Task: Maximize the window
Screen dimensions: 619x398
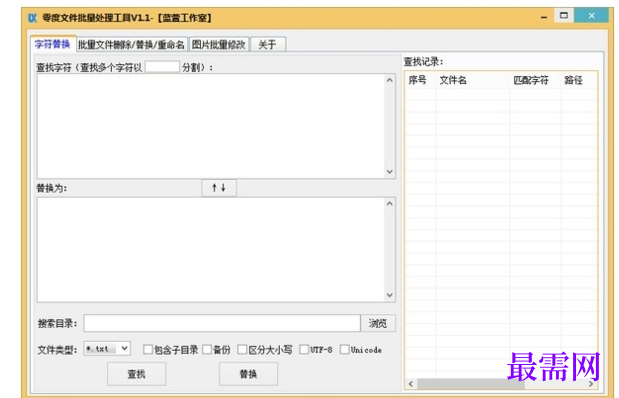Action: point(564,16)
